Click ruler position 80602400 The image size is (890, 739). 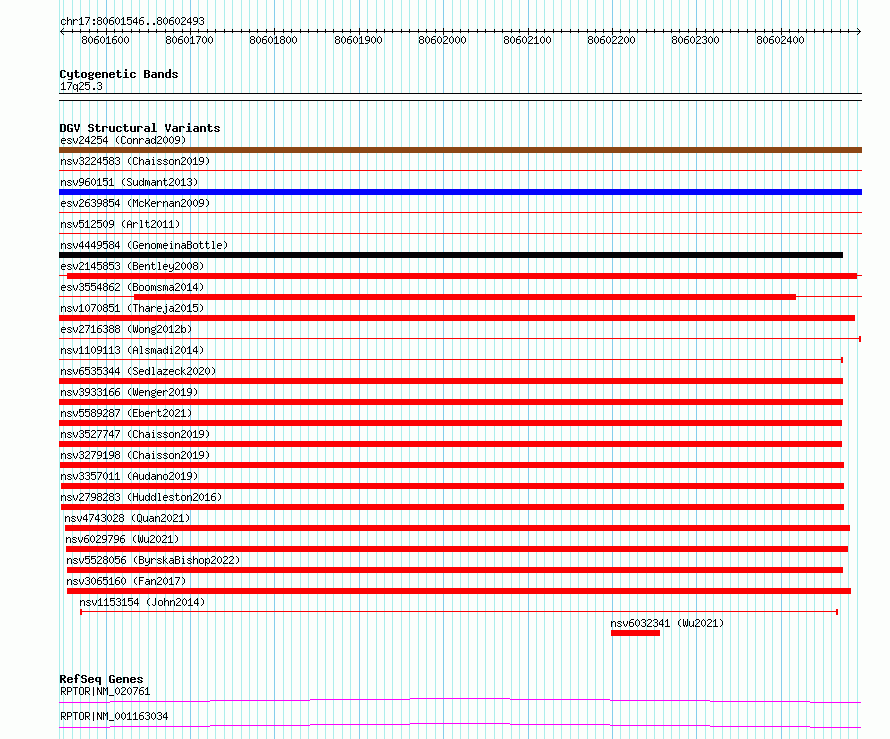780,40
